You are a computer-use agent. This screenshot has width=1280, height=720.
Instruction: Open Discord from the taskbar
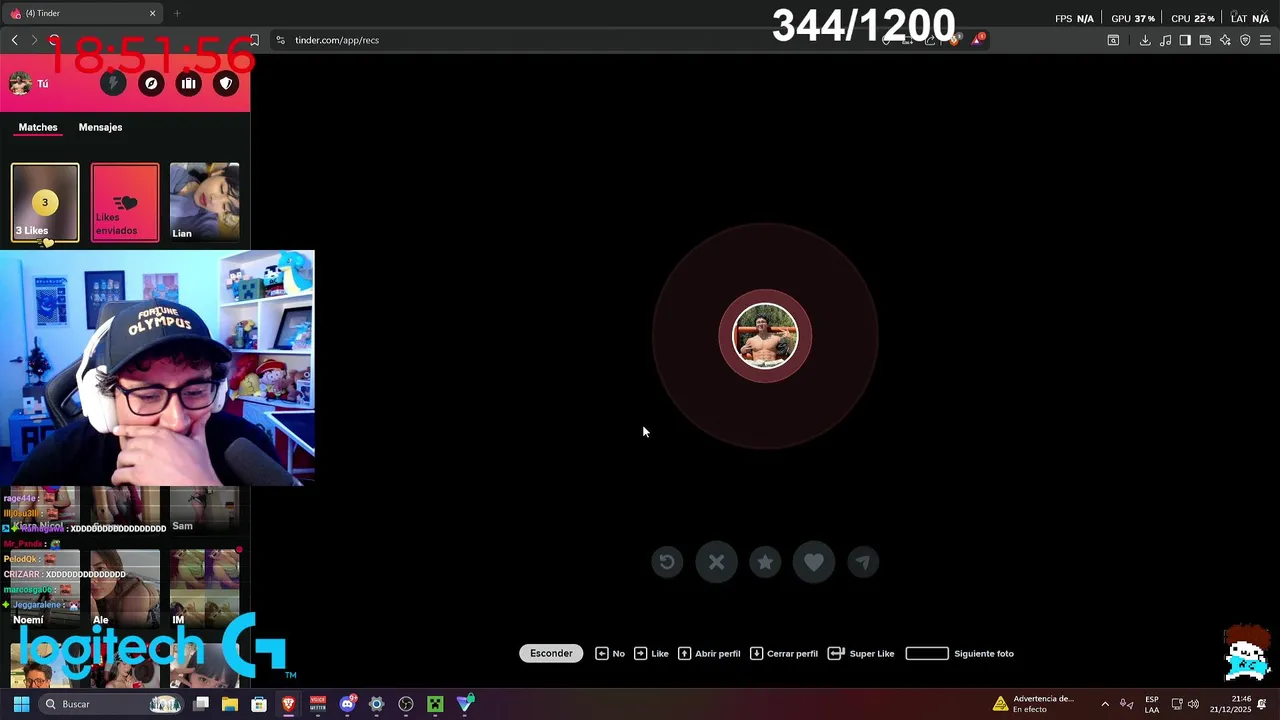(x=347, y=704)
